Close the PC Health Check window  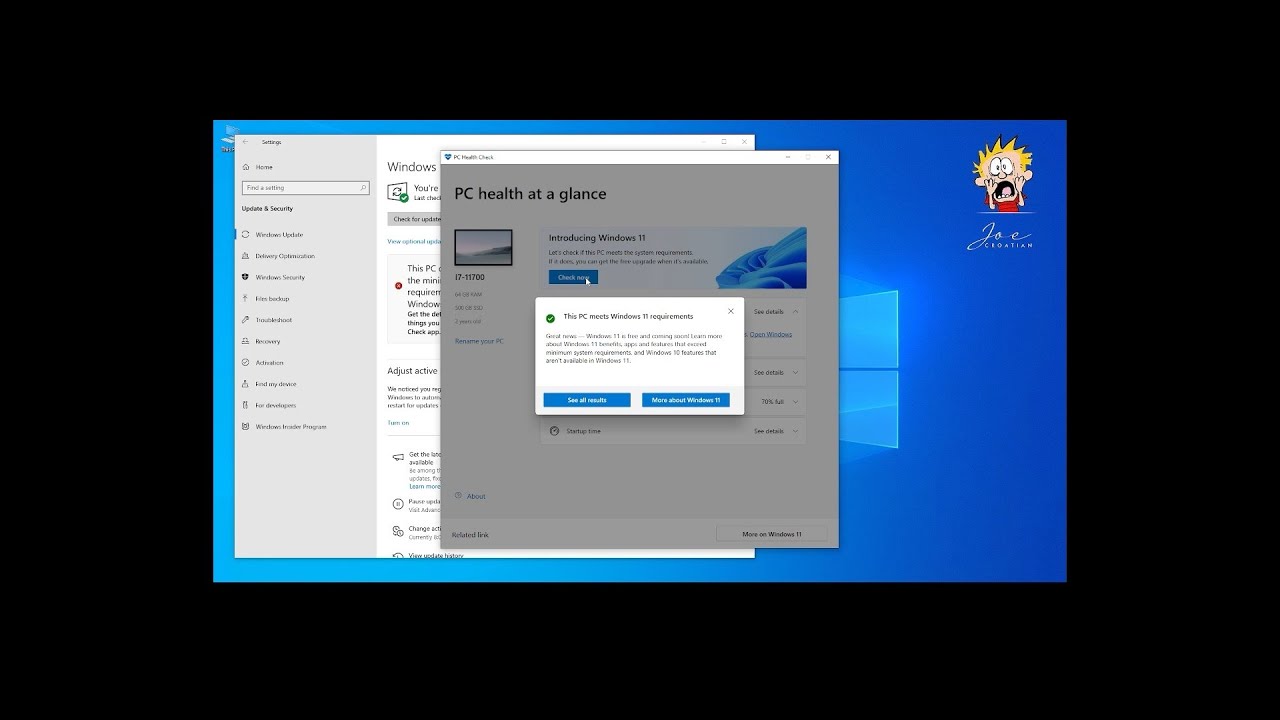(x=828, y=157)
